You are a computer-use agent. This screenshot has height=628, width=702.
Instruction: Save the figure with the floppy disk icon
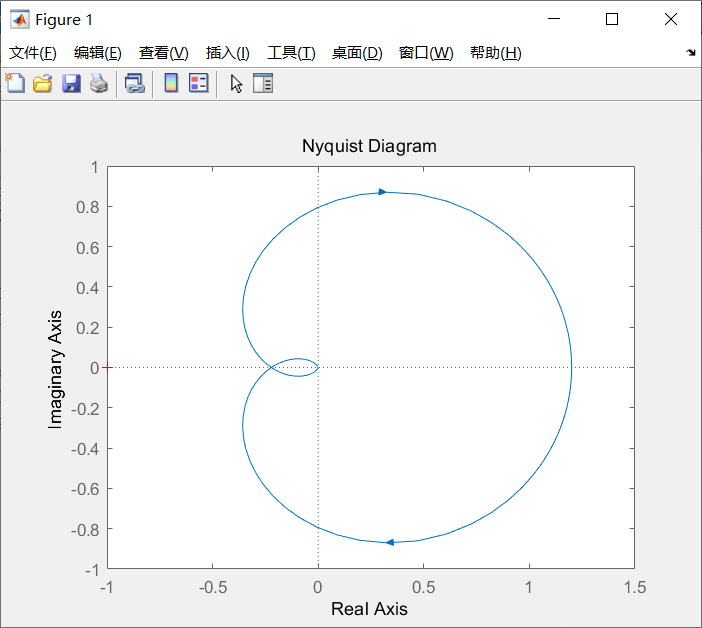coord(71,84)
